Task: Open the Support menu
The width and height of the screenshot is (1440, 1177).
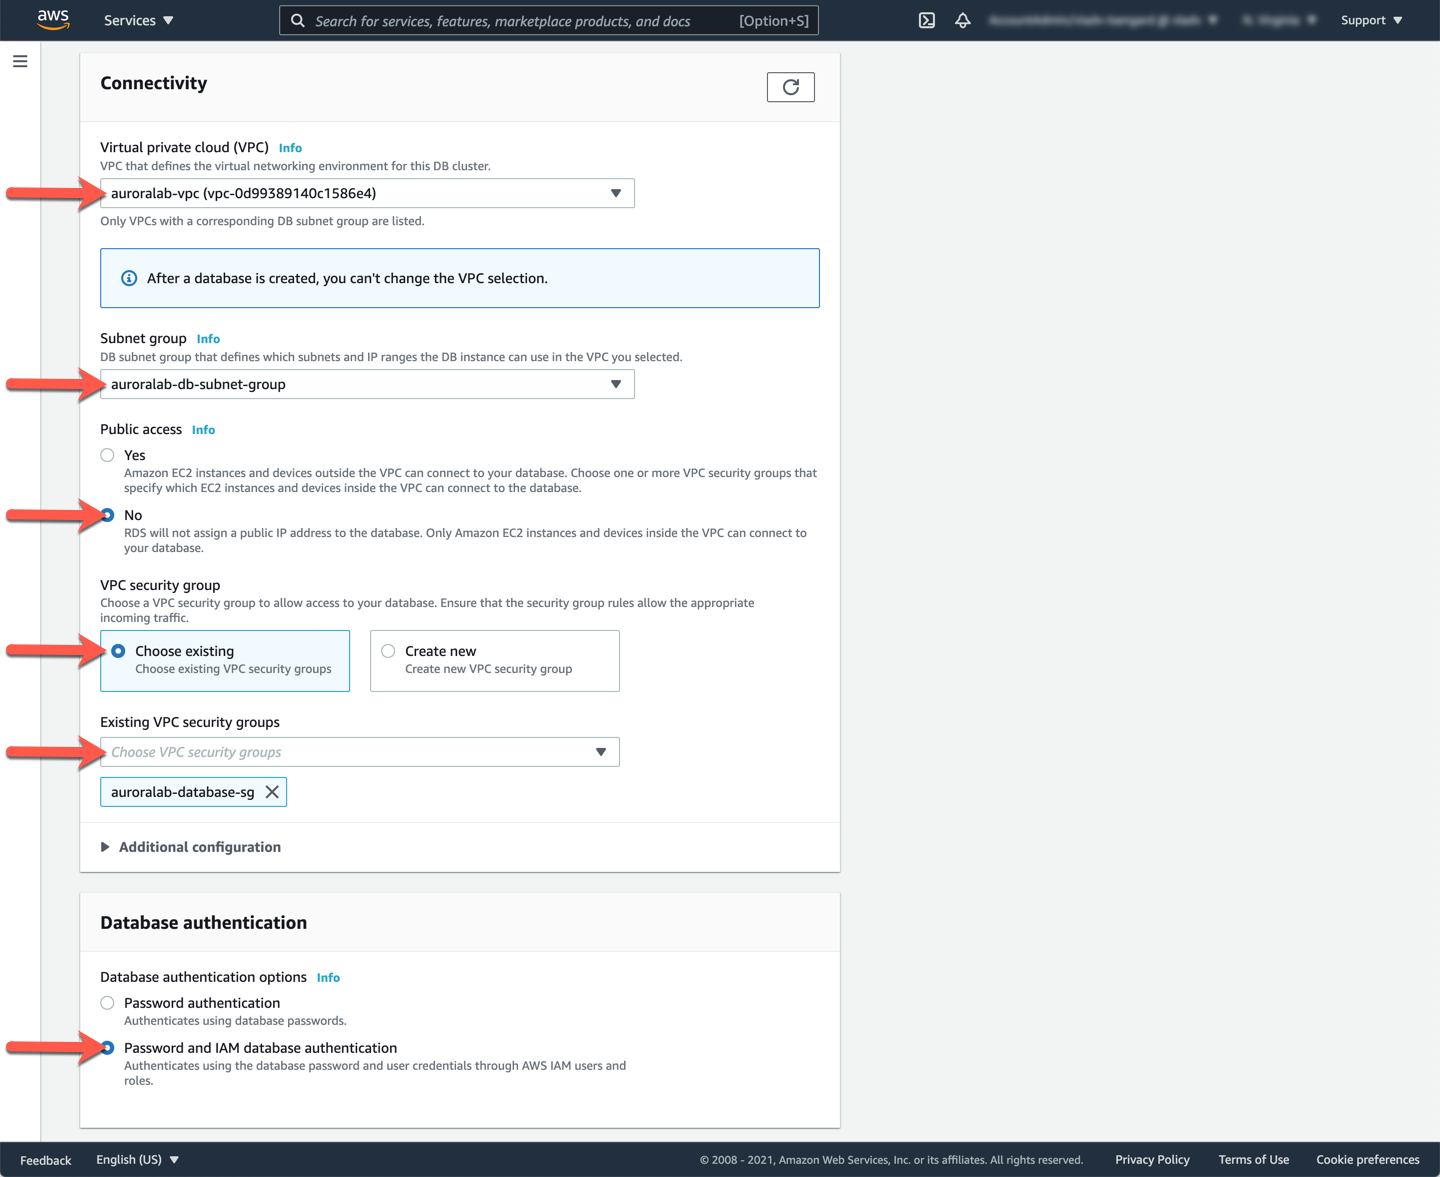Action: [1371, 20]
